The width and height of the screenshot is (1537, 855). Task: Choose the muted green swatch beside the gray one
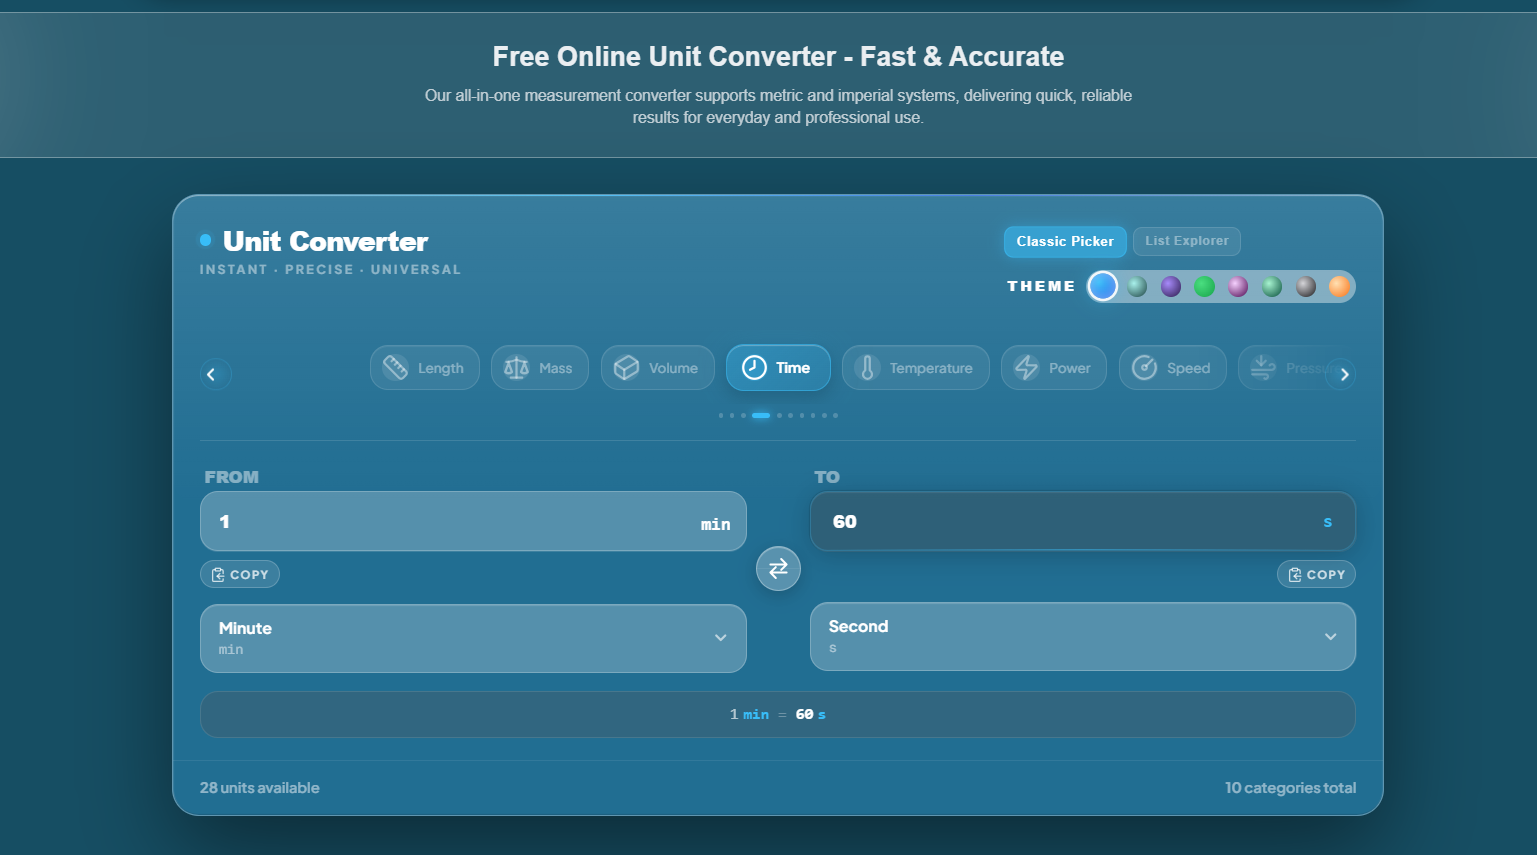tap(1272, 287)
